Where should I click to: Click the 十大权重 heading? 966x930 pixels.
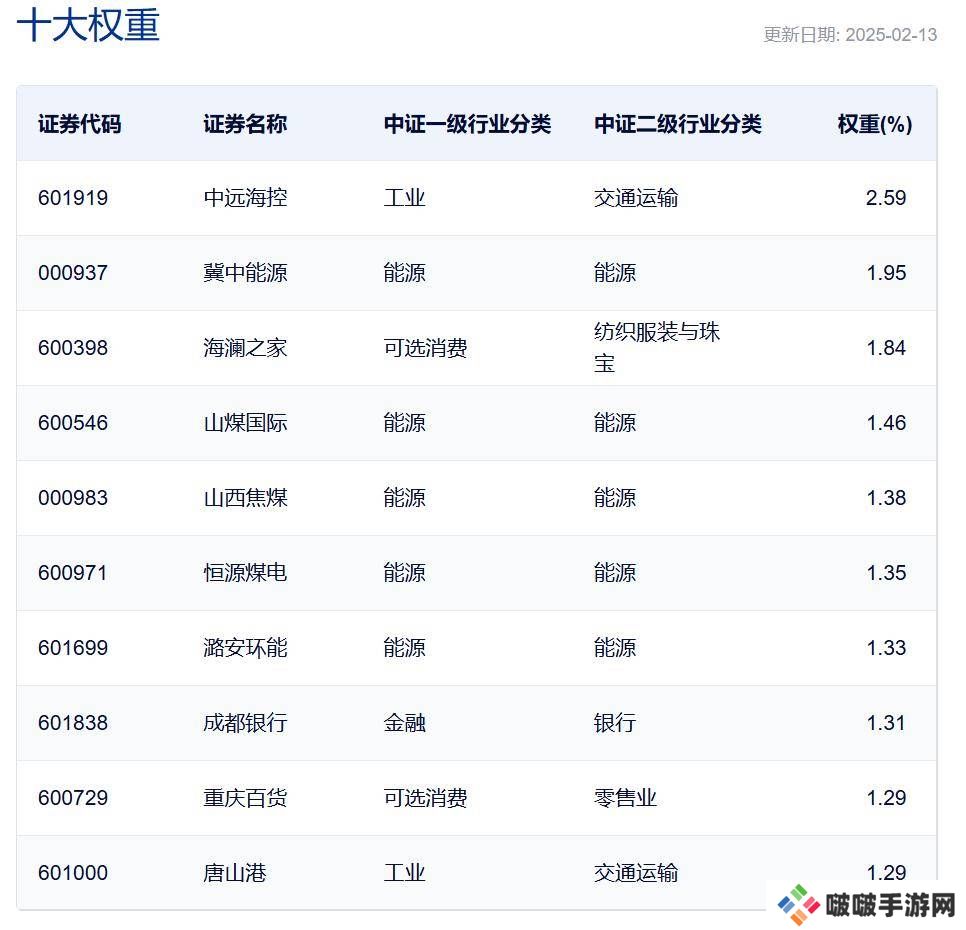88,26
